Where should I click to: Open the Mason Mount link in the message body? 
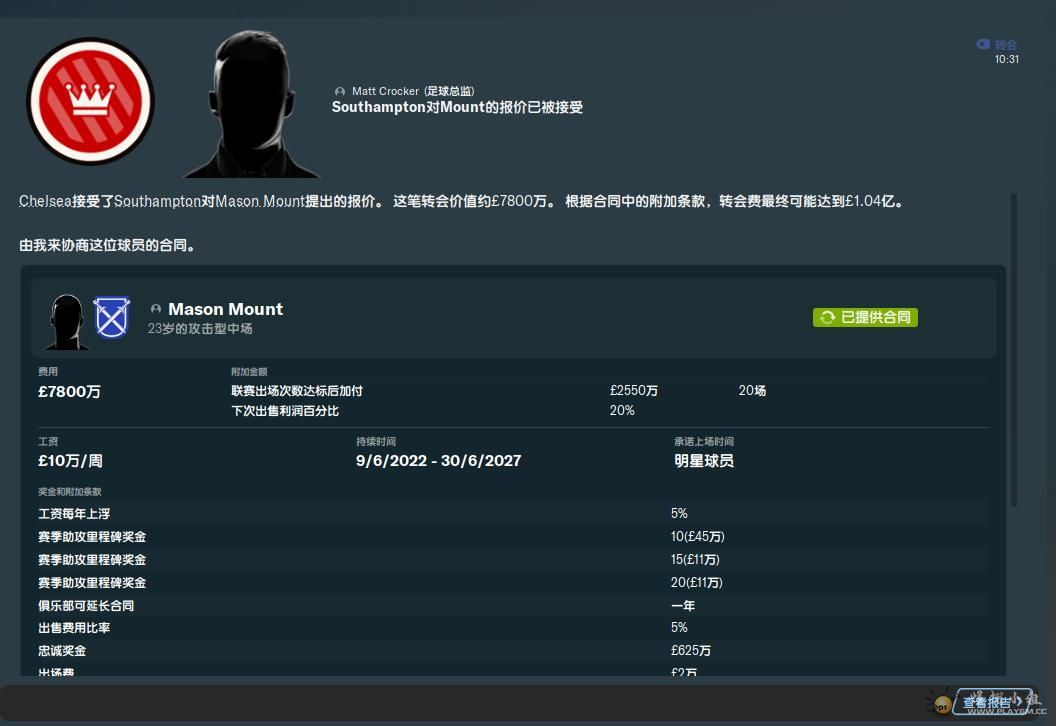[258, 201]
